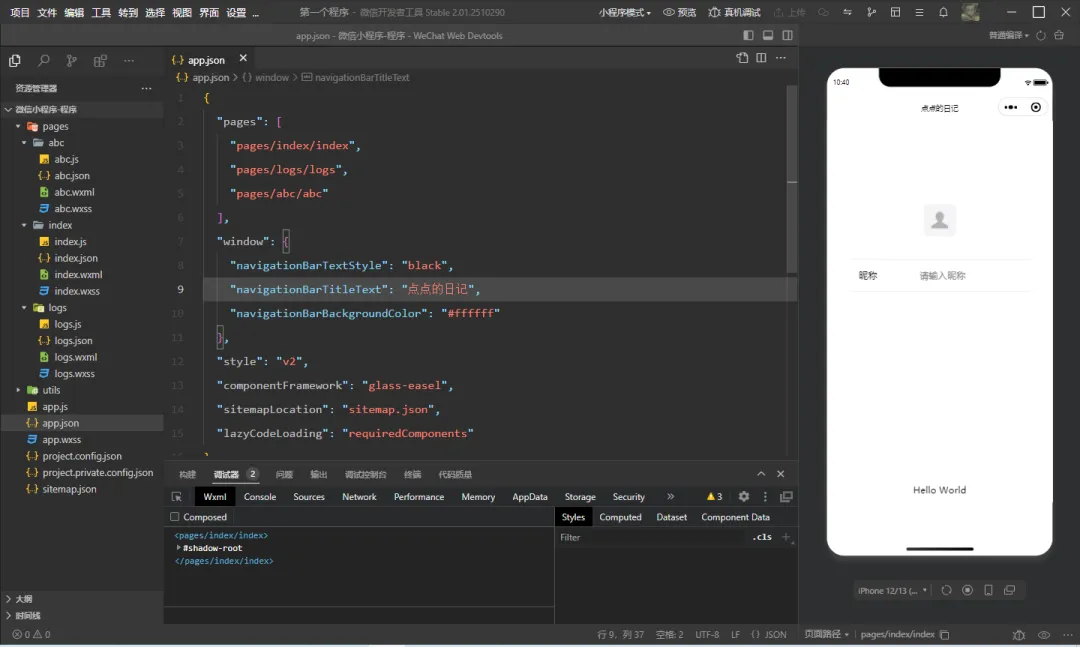Open the mini program mode (小程序模式) dropdown

[x=624, y=12]
